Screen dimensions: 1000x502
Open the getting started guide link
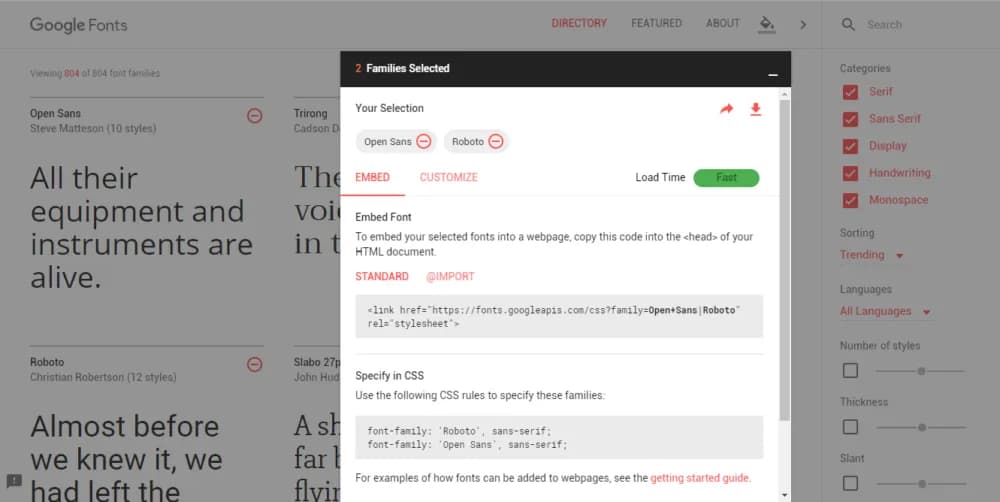[x=700, y=478]
